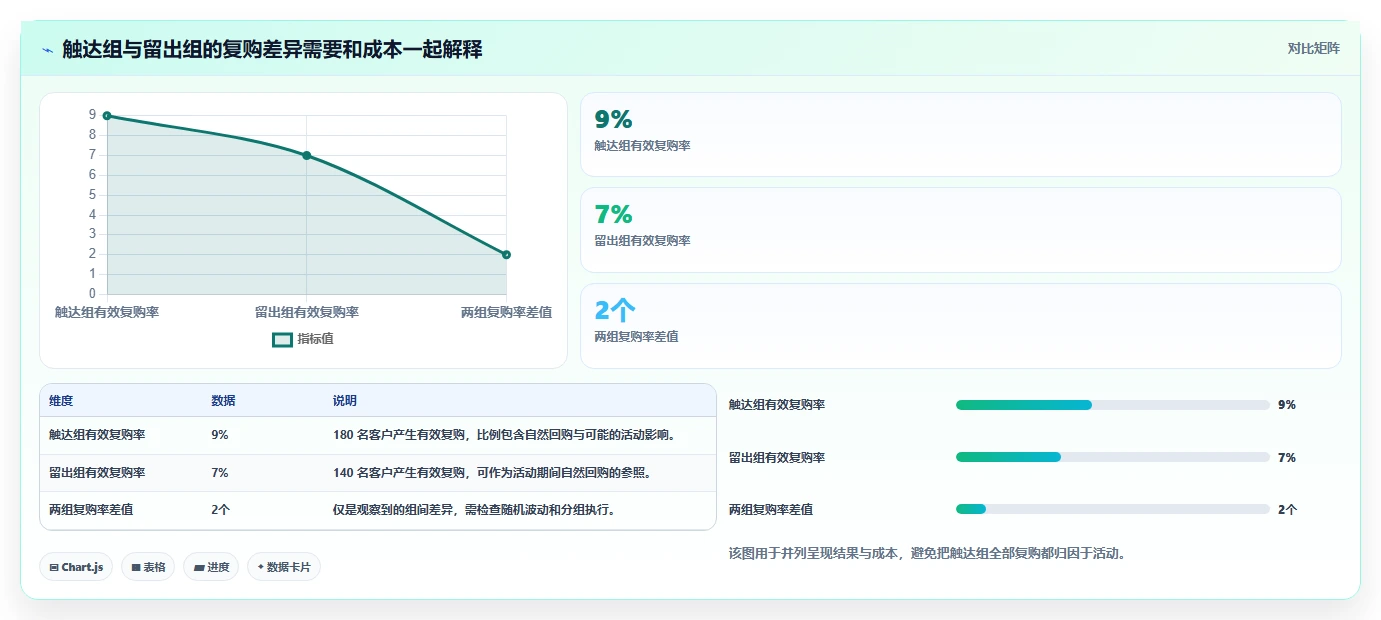Click the icon inside the Chart.js chip
The height and width of the screenshot is (620, 1381).
click(54, 568)
